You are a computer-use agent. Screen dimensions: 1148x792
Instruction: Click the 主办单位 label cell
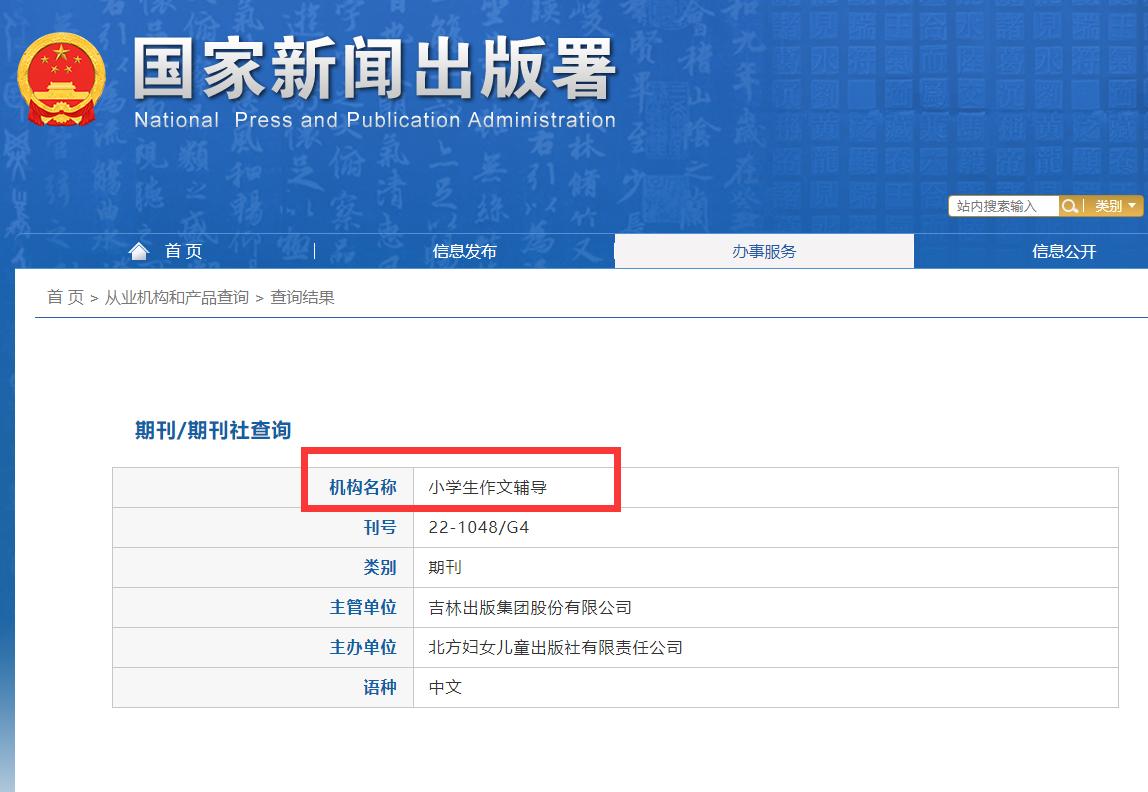click(x=263, y=648)
